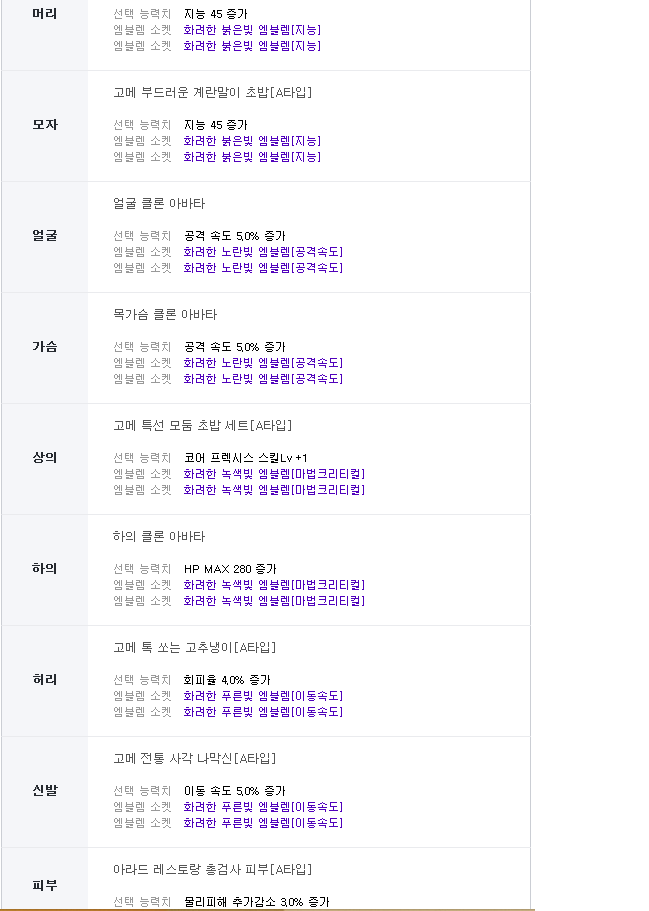Click item name 고메 부드러운 계란말이 초밥[A타입]
The image size is (649, 911).
(x=213, y=92)
